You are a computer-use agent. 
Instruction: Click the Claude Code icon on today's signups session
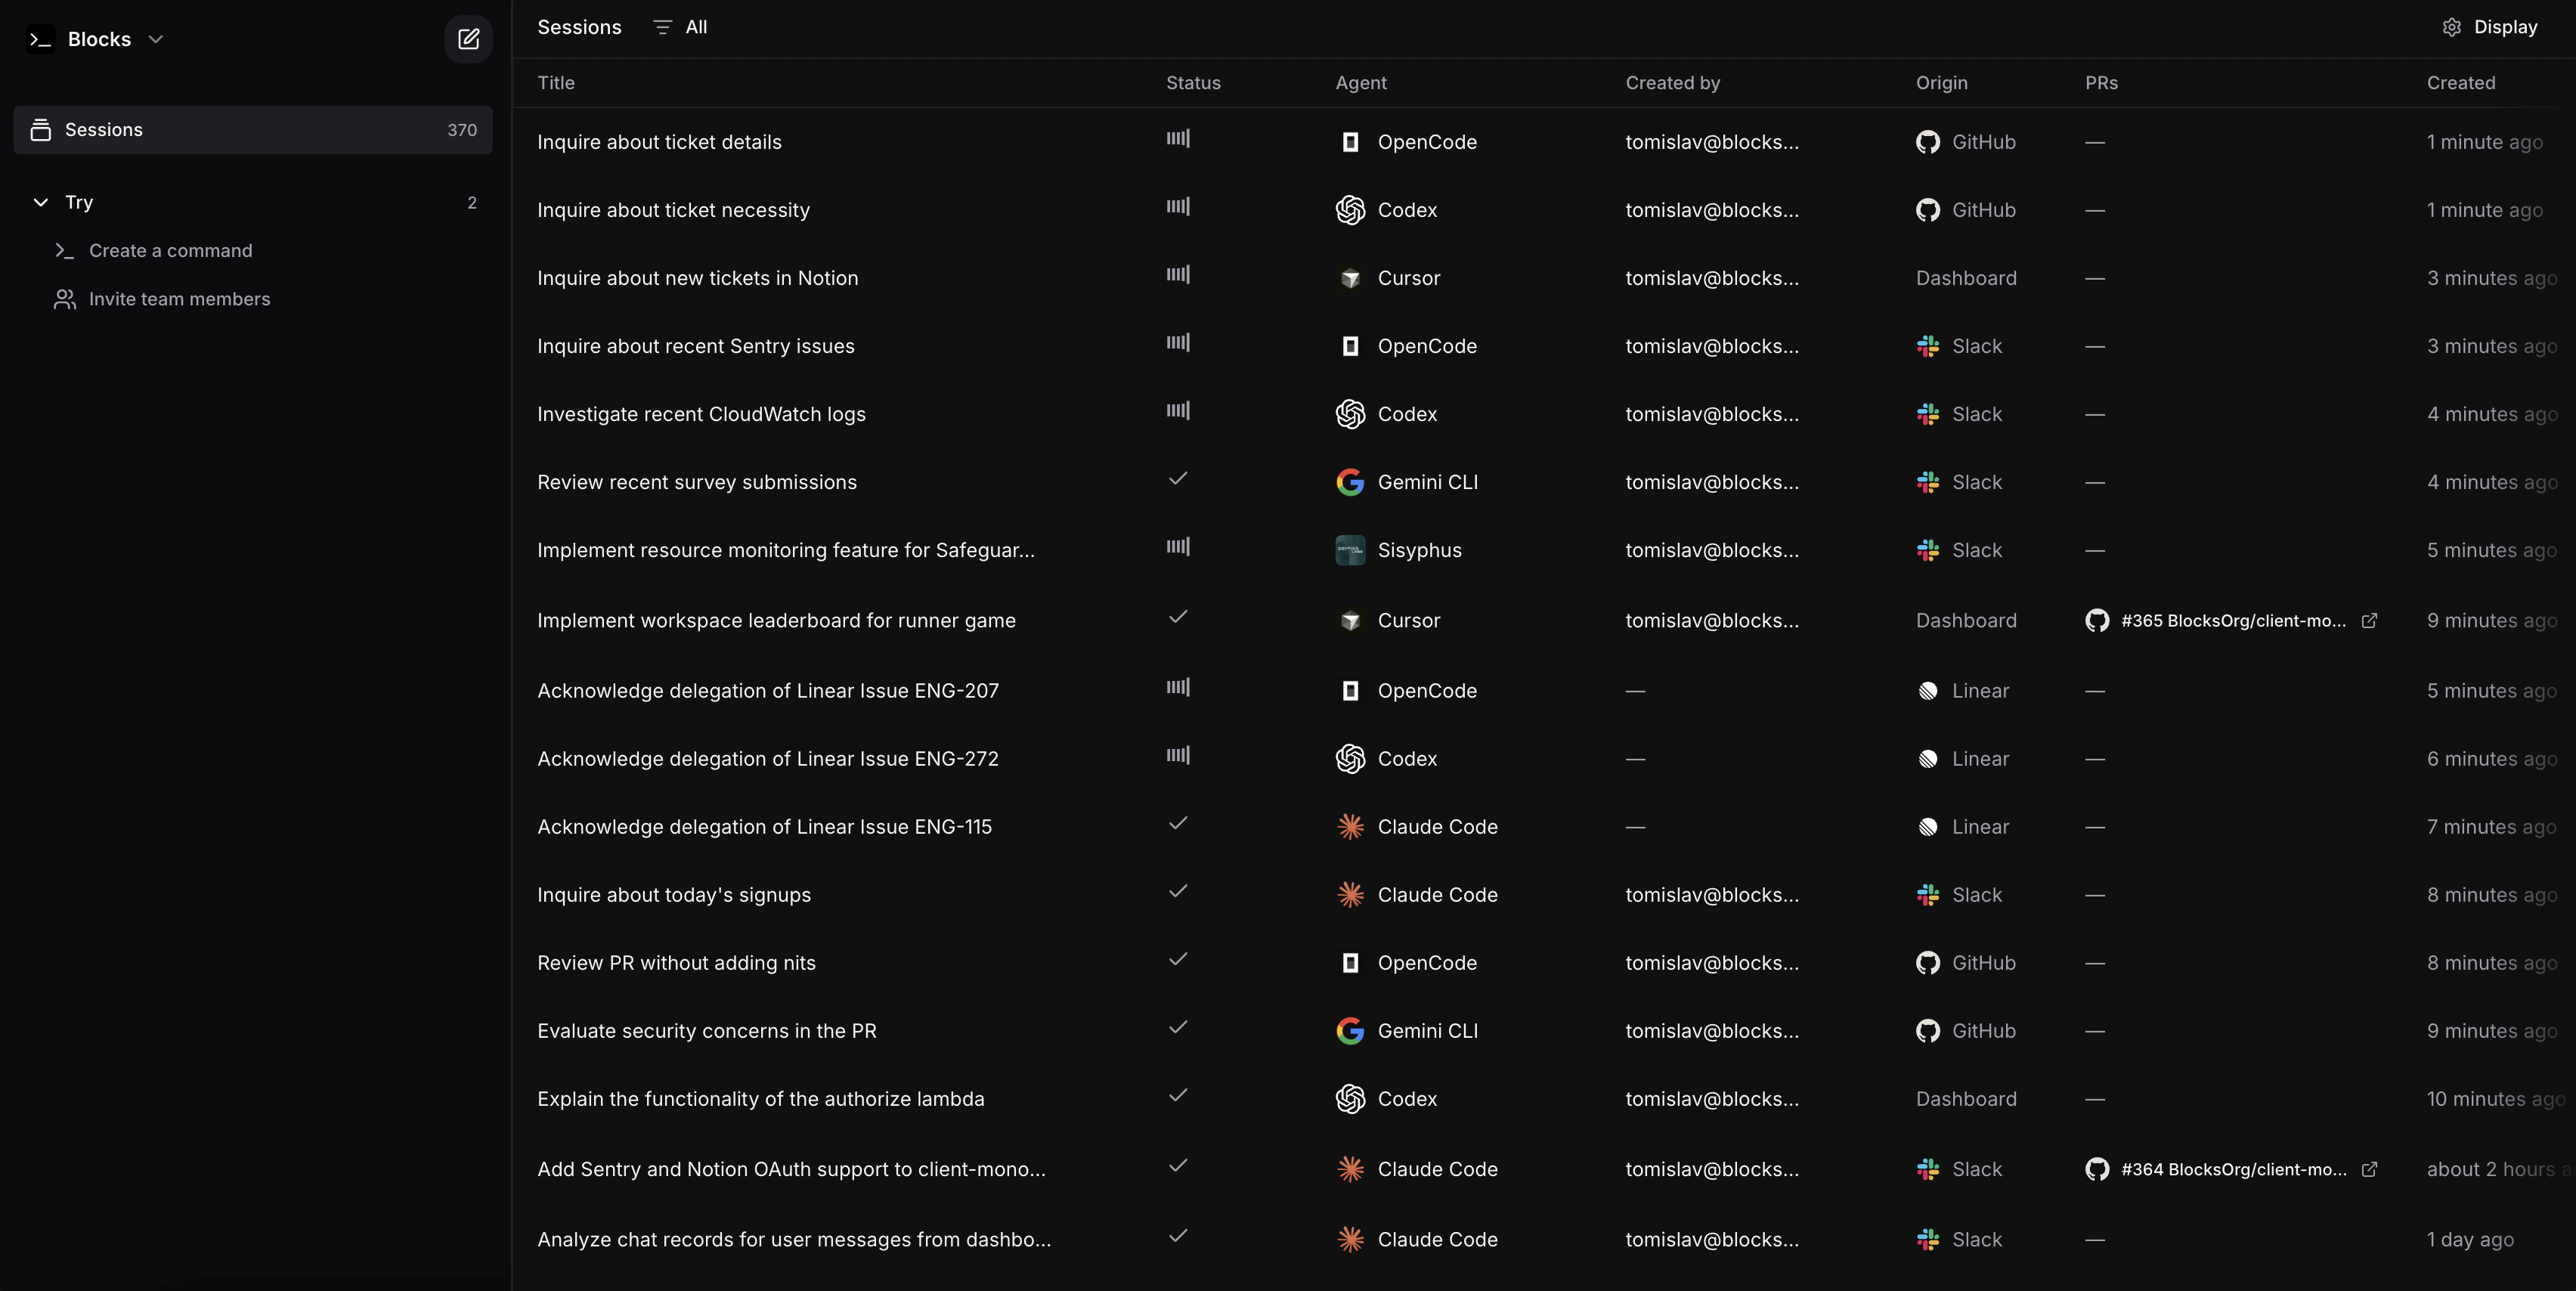pos(1351,895)
